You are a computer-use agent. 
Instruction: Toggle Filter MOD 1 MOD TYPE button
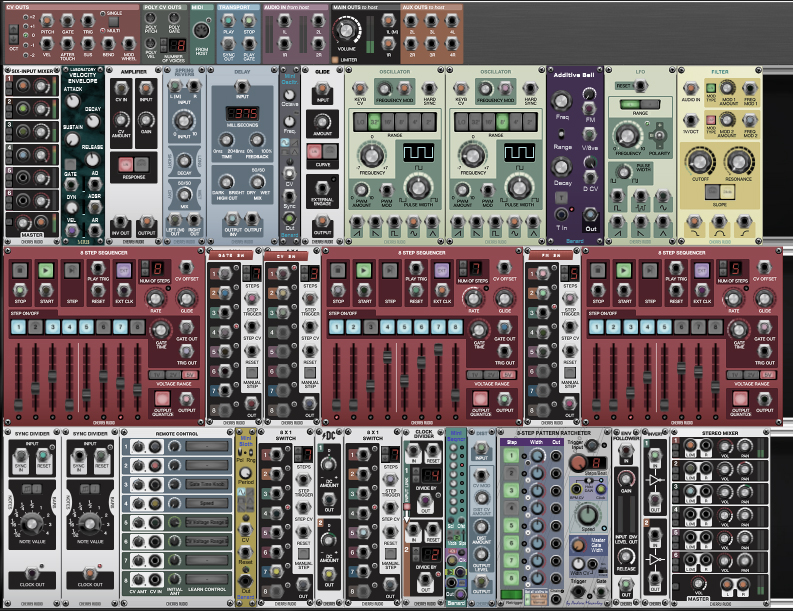point(711,89)
